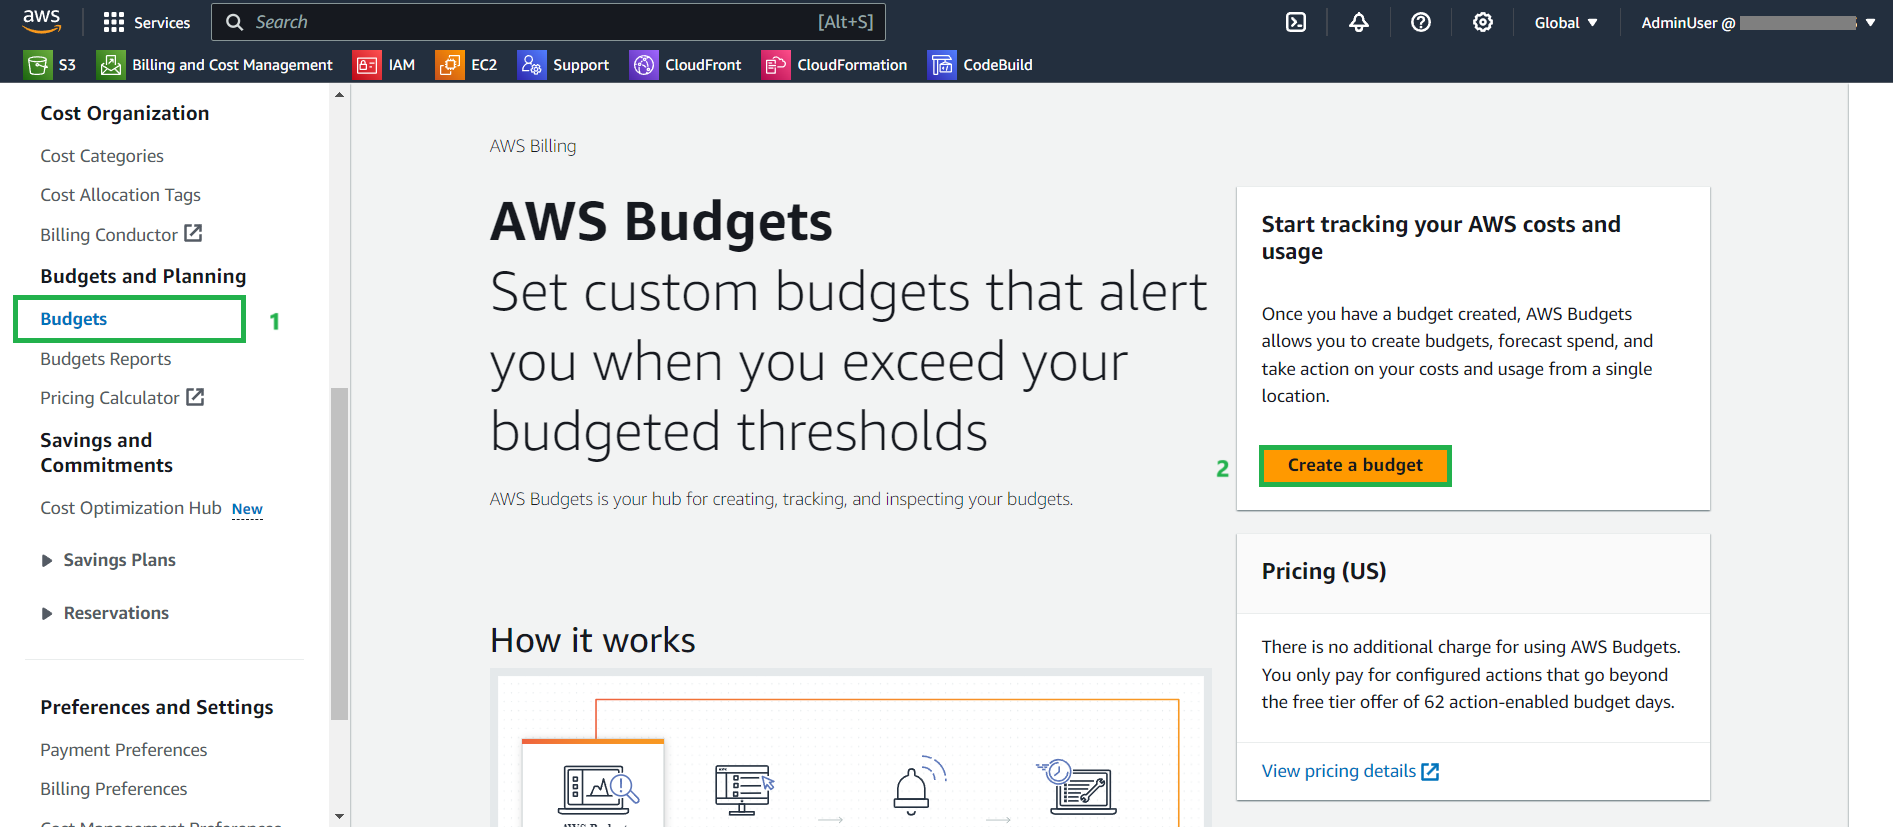The height and width of the screenshot is (827, 1893).
Task: Click the sidebar scroll down arrow
Action: point(339,816)
